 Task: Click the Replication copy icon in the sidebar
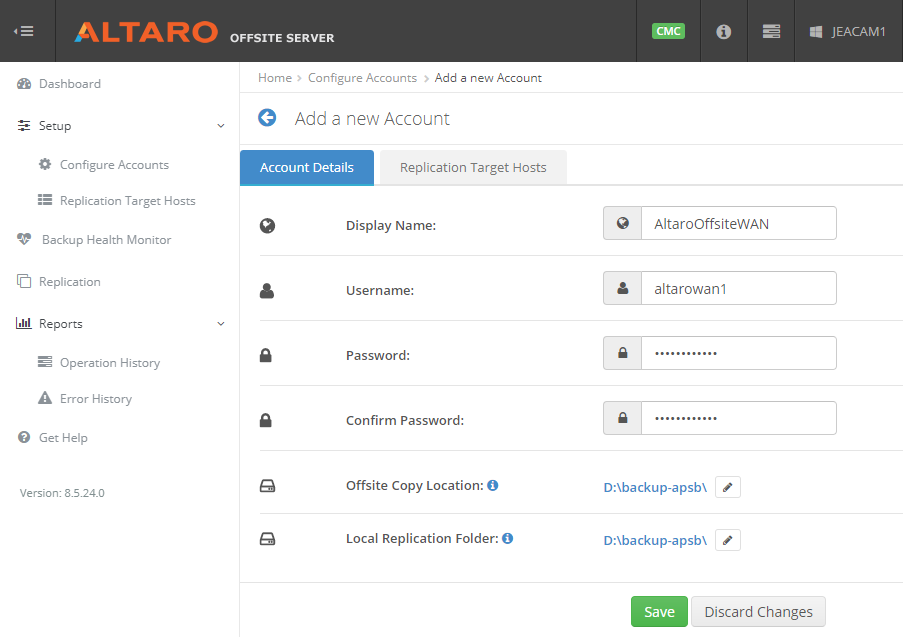24,281
